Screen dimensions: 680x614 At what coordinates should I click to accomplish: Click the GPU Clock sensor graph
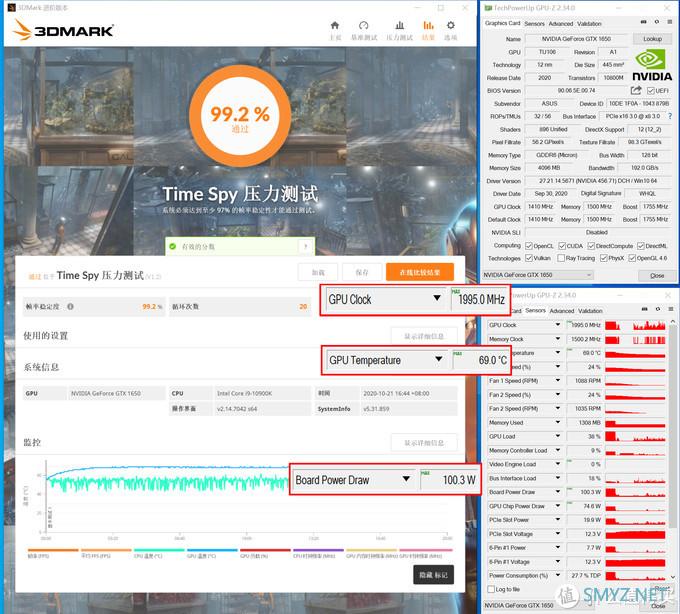click(x=635, y=325)
